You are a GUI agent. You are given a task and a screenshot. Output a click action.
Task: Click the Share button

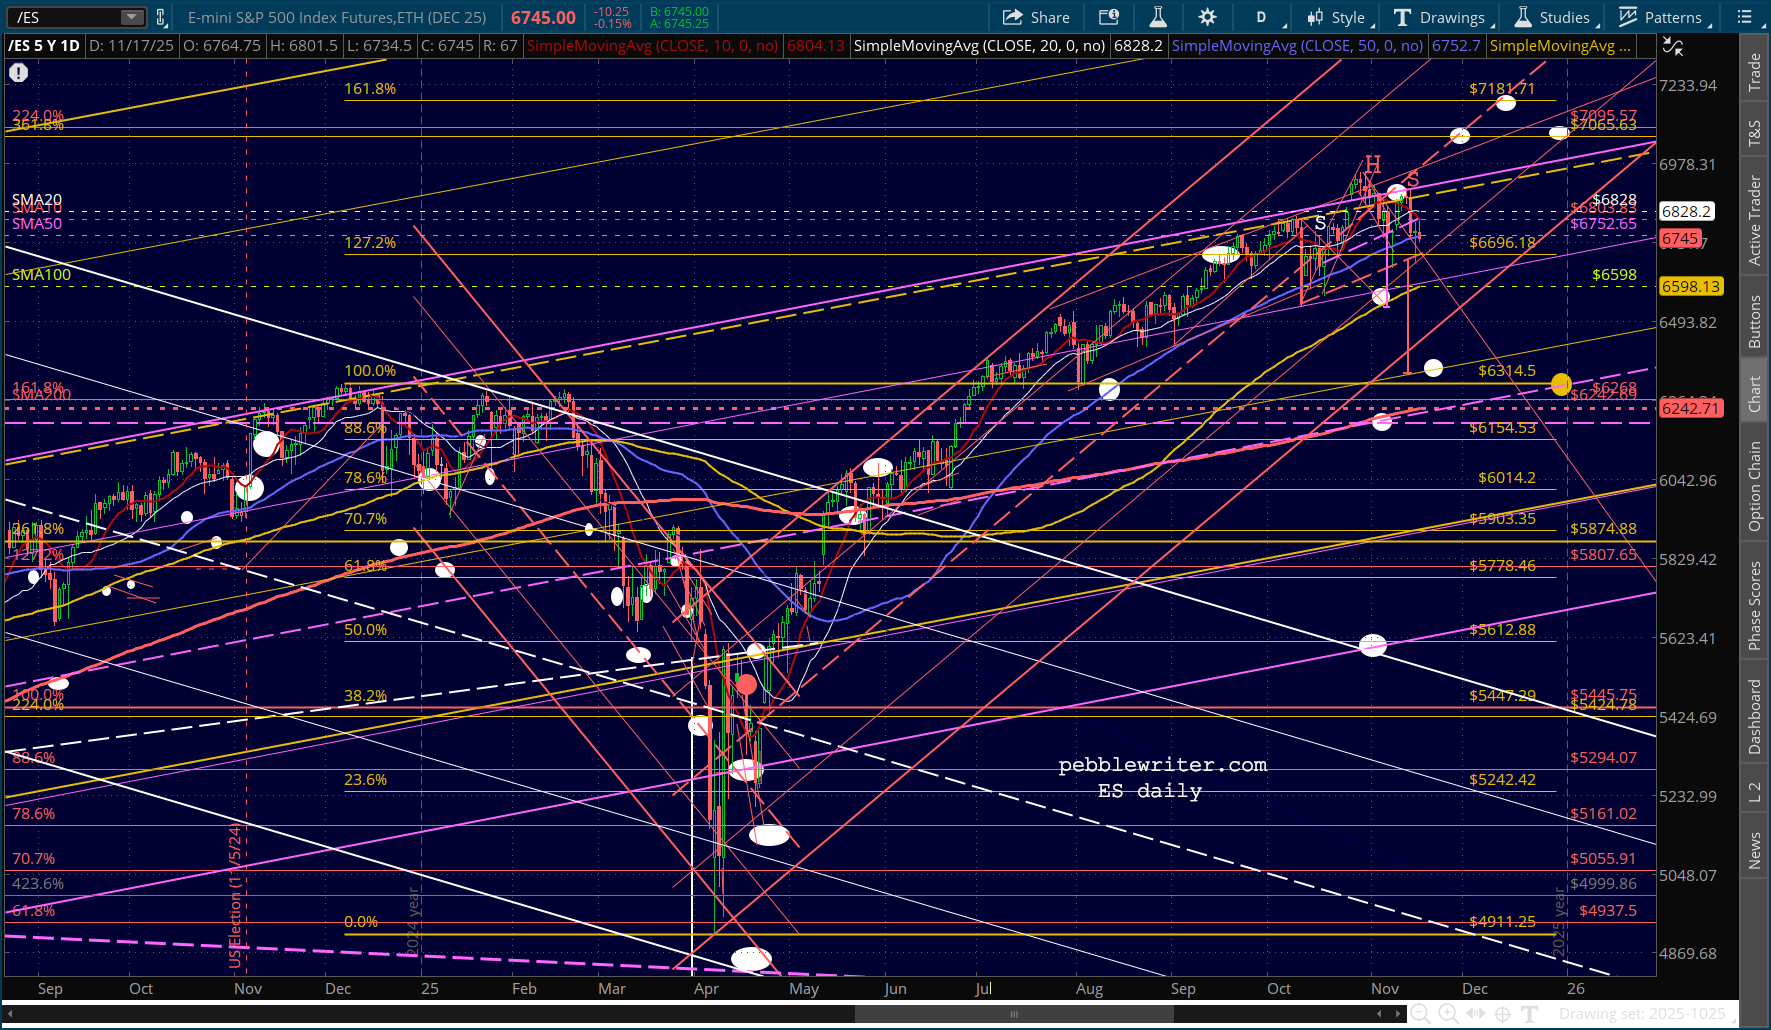1036,17
